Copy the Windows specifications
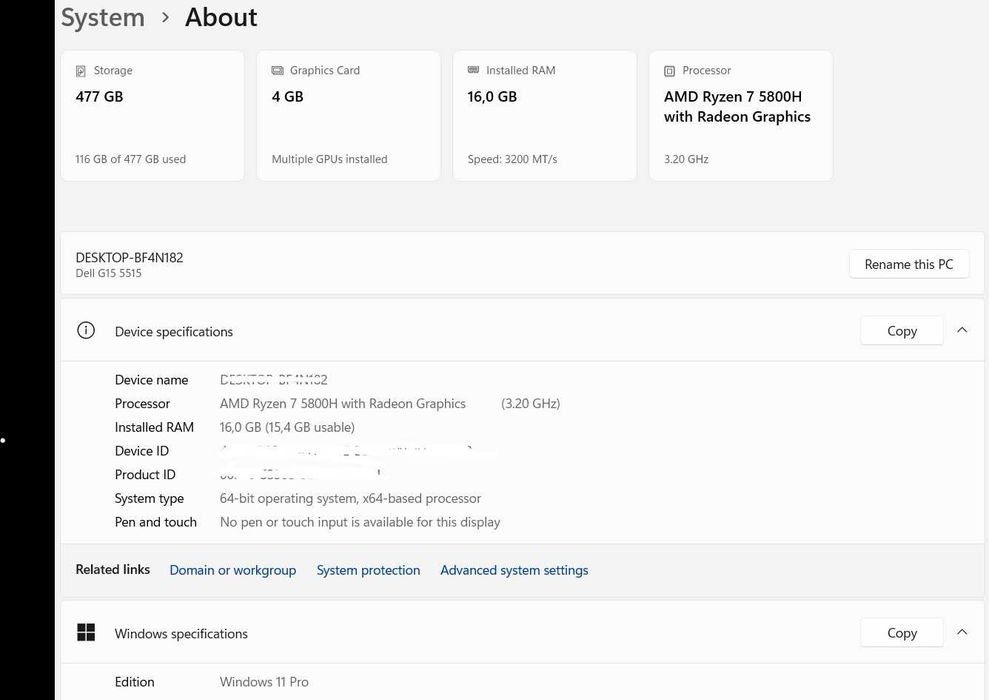The width and height of the screenshot is (989, 700). tap(901, 633)
